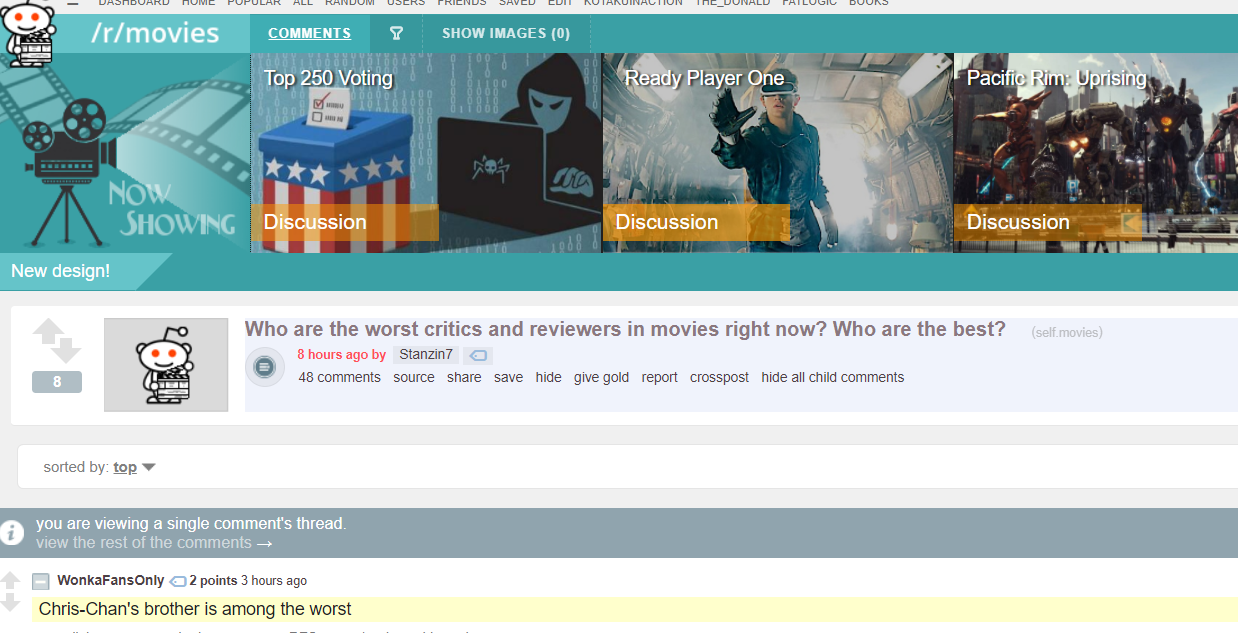Viewport: 1238px width, 633px height.
Task: View the rest of the comments
Action: click(x=154, y=543)
